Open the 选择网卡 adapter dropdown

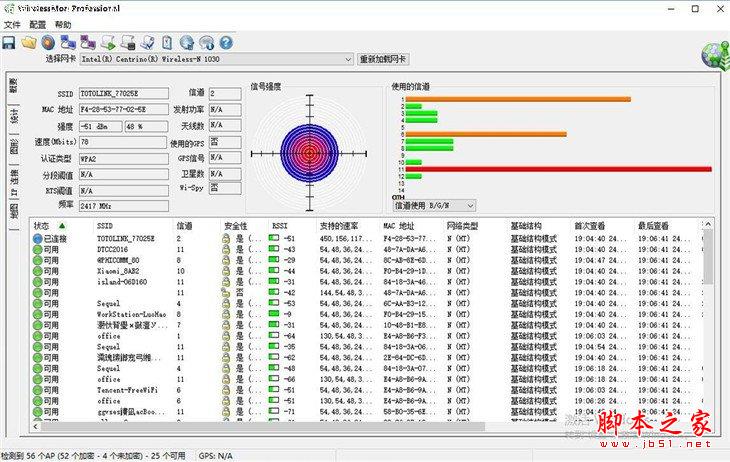click(x=216, y=59)
